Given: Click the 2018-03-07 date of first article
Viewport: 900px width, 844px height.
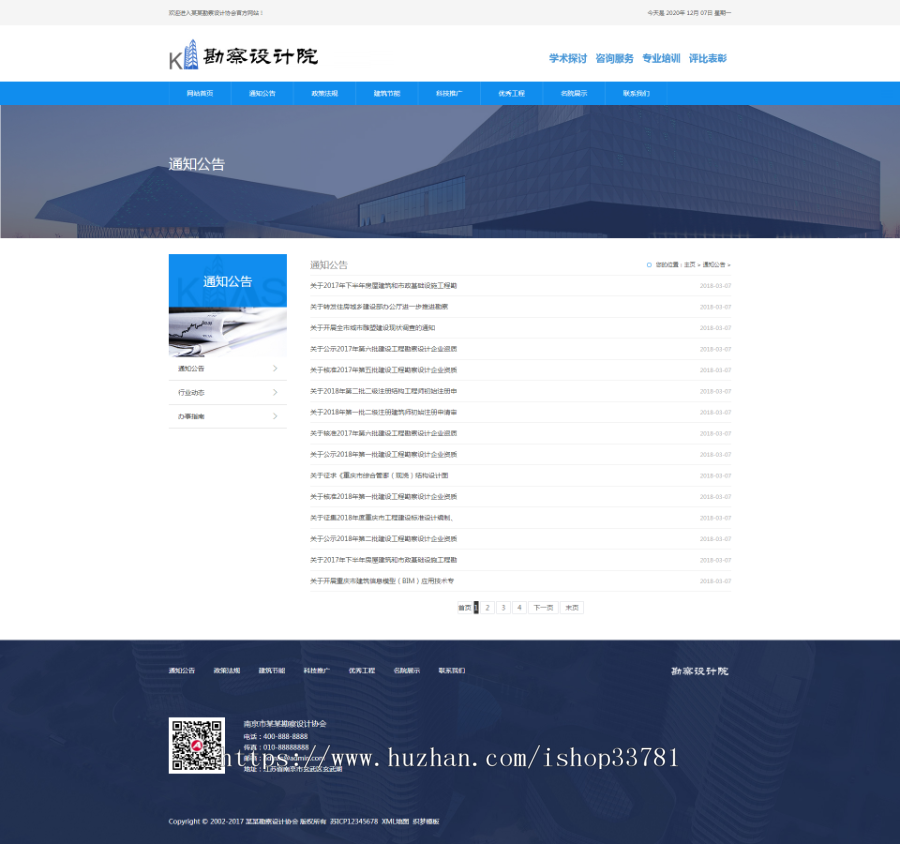Looking at the screenshot, I should point(715,286).
